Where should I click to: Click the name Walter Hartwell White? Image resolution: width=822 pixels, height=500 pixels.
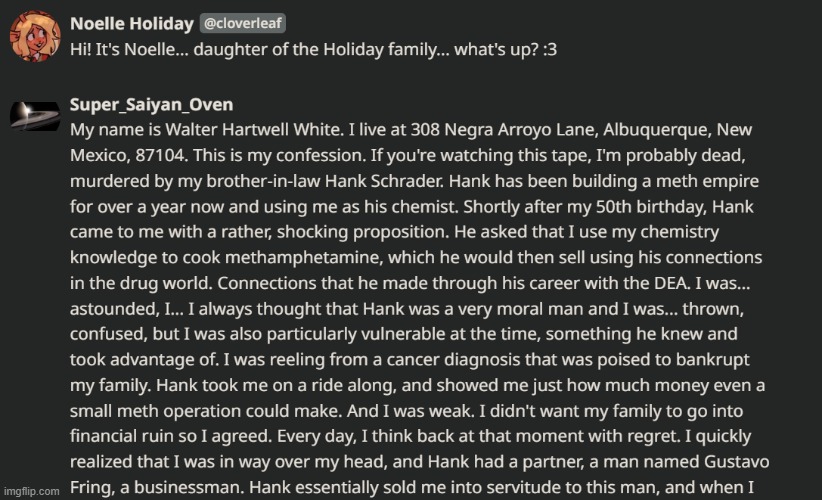254,130
